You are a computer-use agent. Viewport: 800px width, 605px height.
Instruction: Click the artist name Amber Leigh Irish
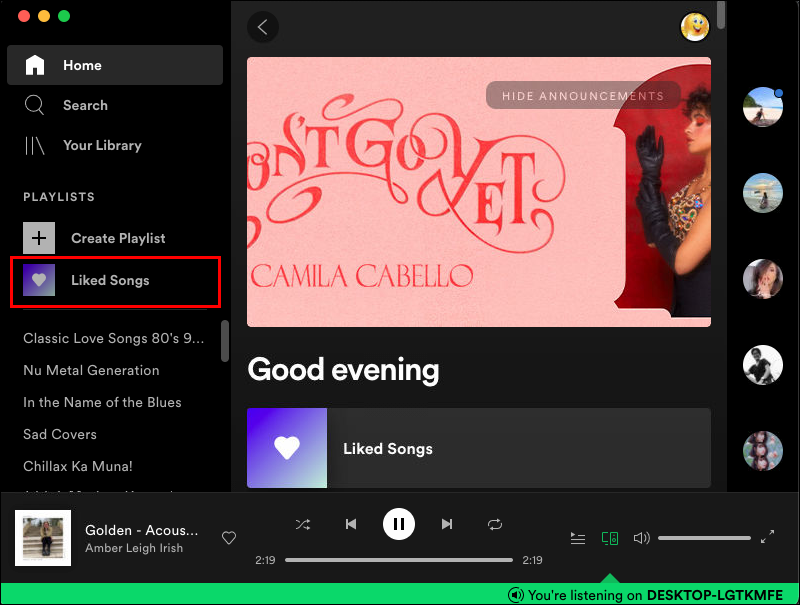(x=134, y=548)
